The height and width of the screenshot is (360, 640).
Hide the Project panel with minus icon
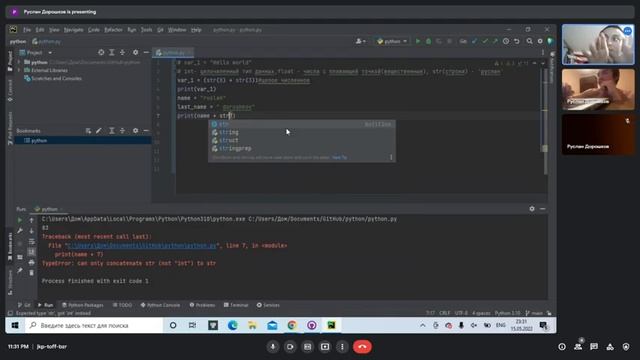pos(146,52)
